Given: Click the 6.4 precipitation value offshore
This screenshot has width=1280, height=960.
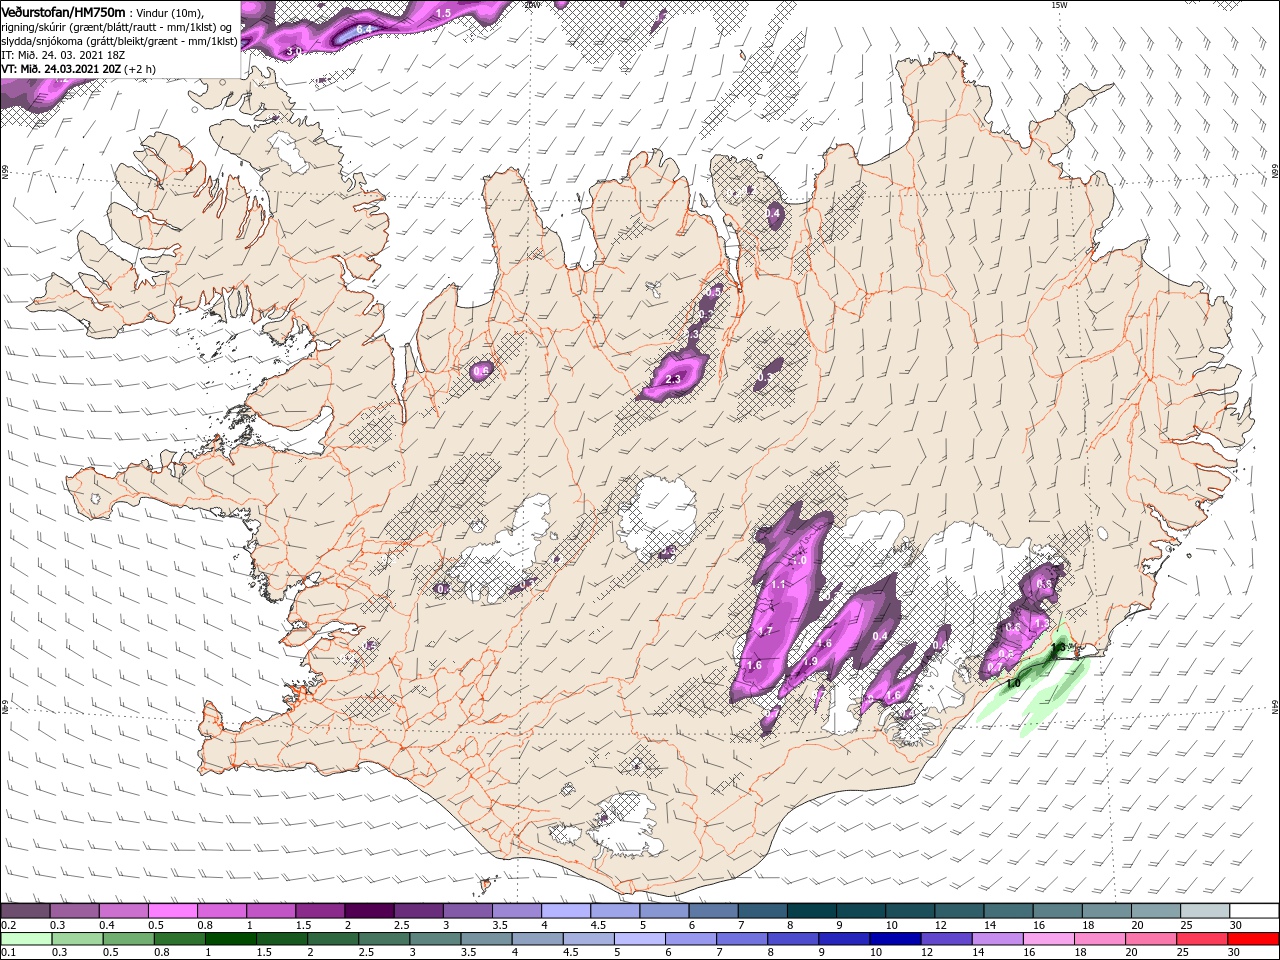Looking at the screenshot, I should [364, 30].
